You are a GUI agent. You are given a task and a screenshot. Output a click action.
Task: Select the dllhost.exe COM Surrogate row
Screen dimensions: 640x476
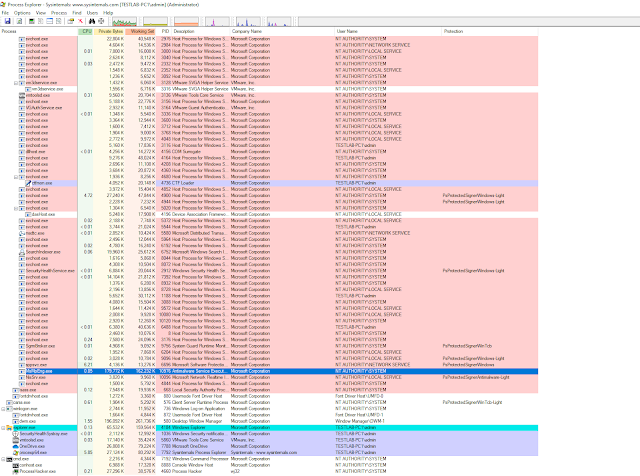[269, 151]
